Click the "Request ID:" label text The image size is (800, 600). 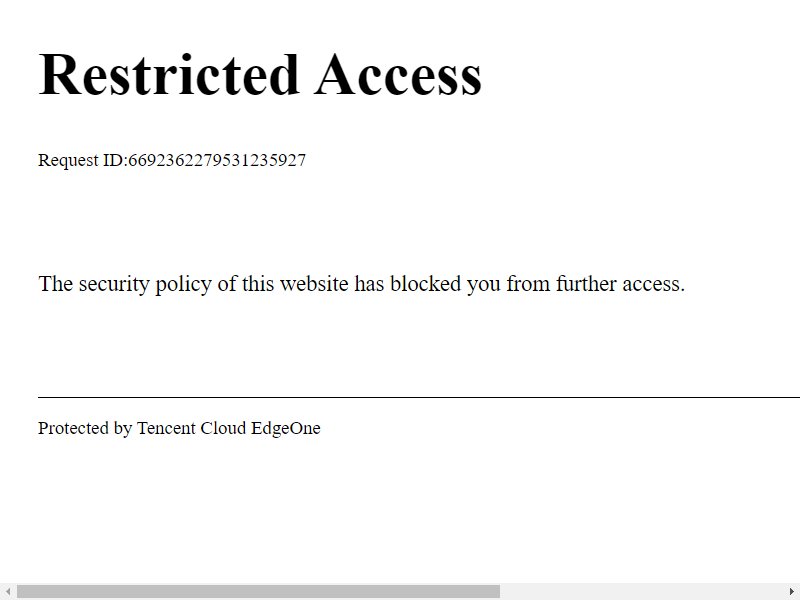point(83,160)
